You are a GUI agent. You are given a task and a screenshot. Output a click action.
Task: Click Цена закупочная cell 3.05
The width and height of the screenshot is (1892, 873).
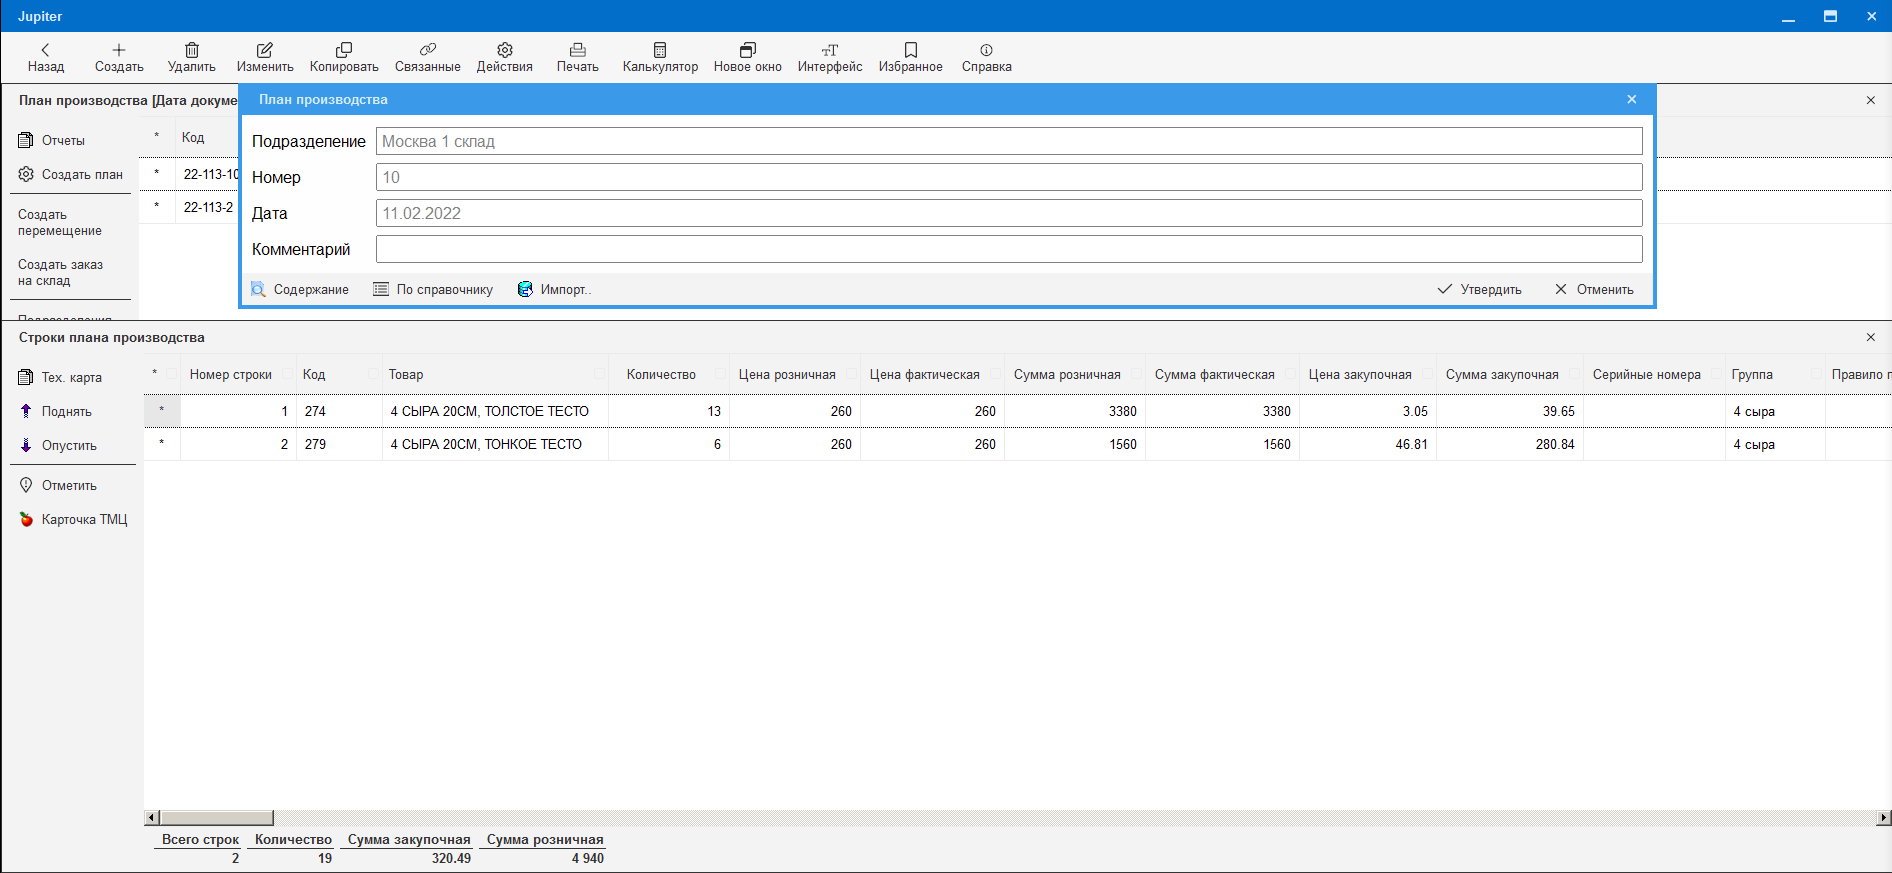[x=1367, y=411]
